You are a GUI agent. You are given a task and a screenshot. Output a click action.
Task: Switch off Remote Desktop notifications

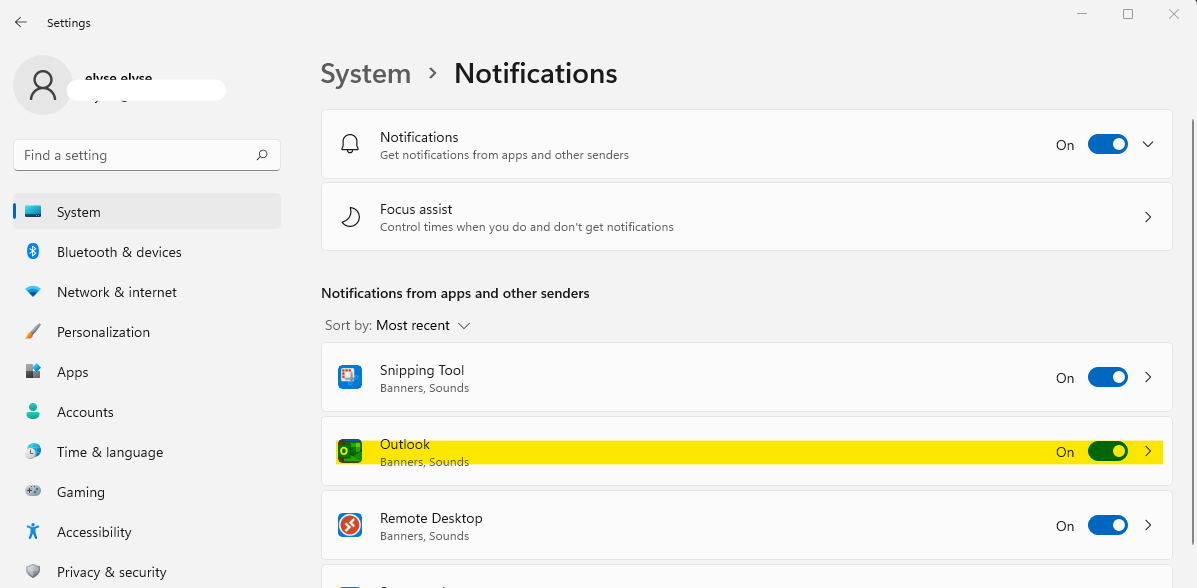pyautogui.click(x=1108, y=525)
